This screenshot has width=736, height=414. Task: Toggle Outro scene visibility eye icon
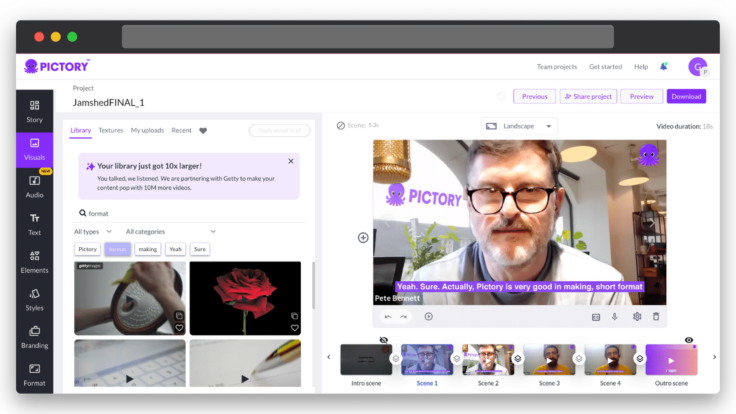pos(689,340)
